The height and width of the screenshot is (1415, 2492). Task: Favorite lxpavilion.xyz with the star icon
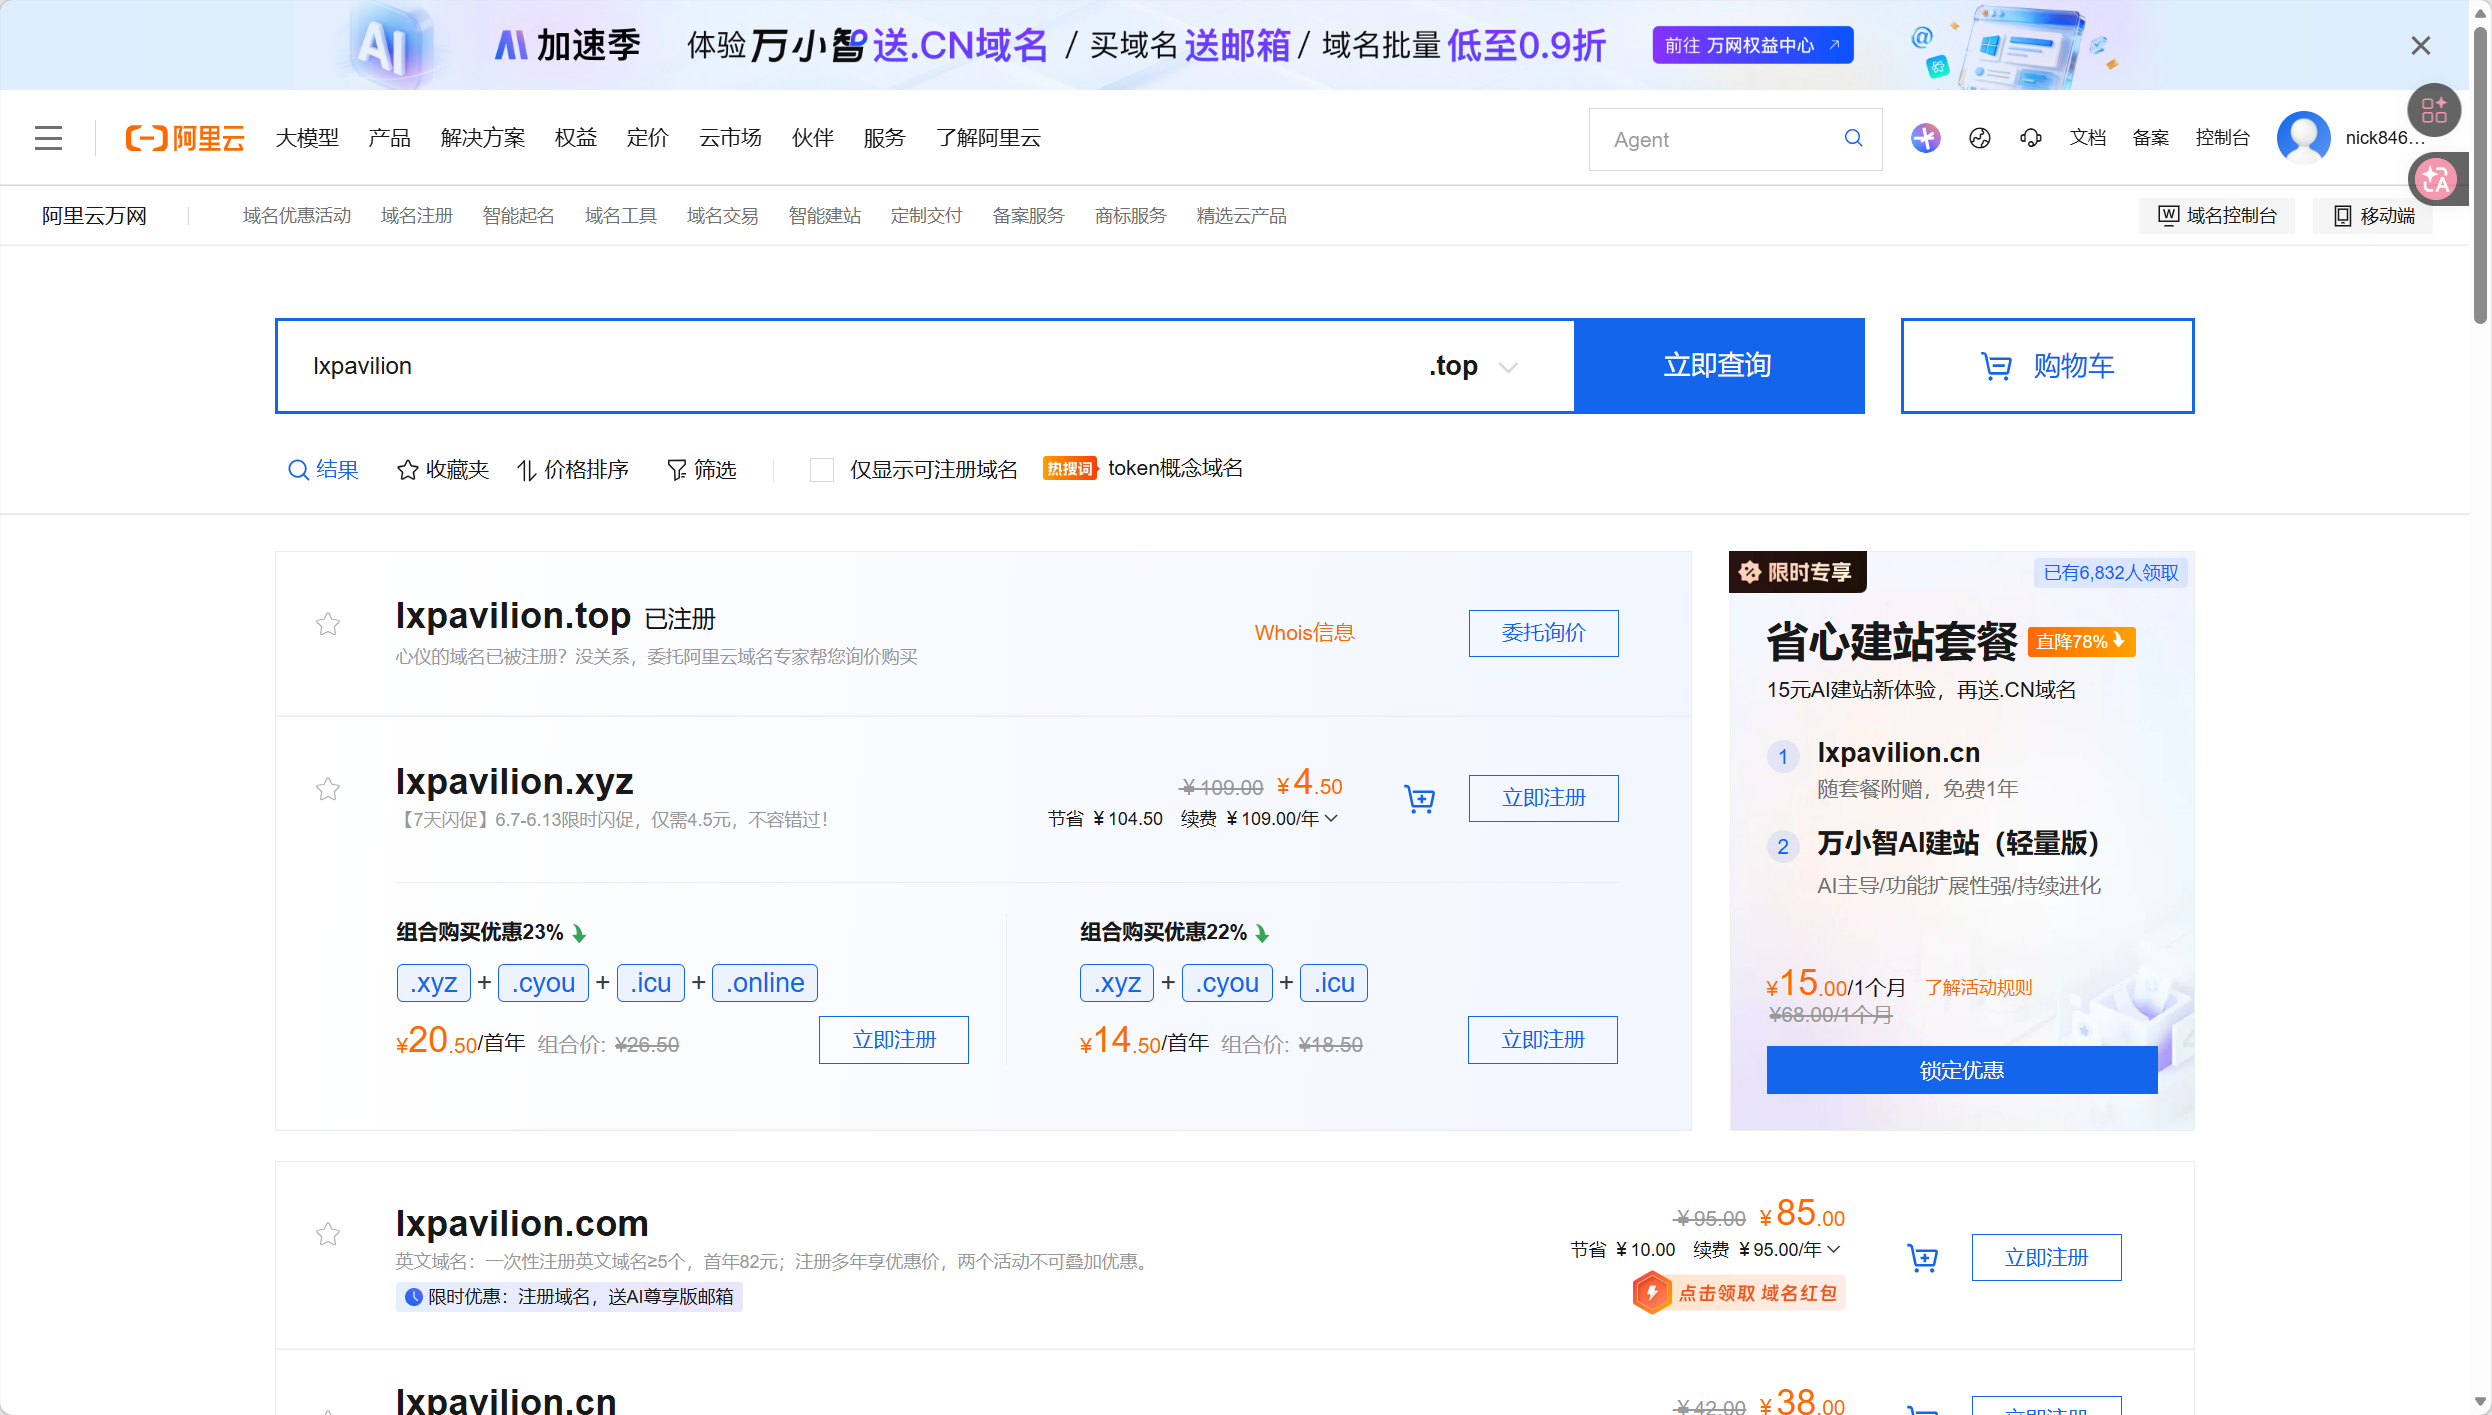[328, 789]
